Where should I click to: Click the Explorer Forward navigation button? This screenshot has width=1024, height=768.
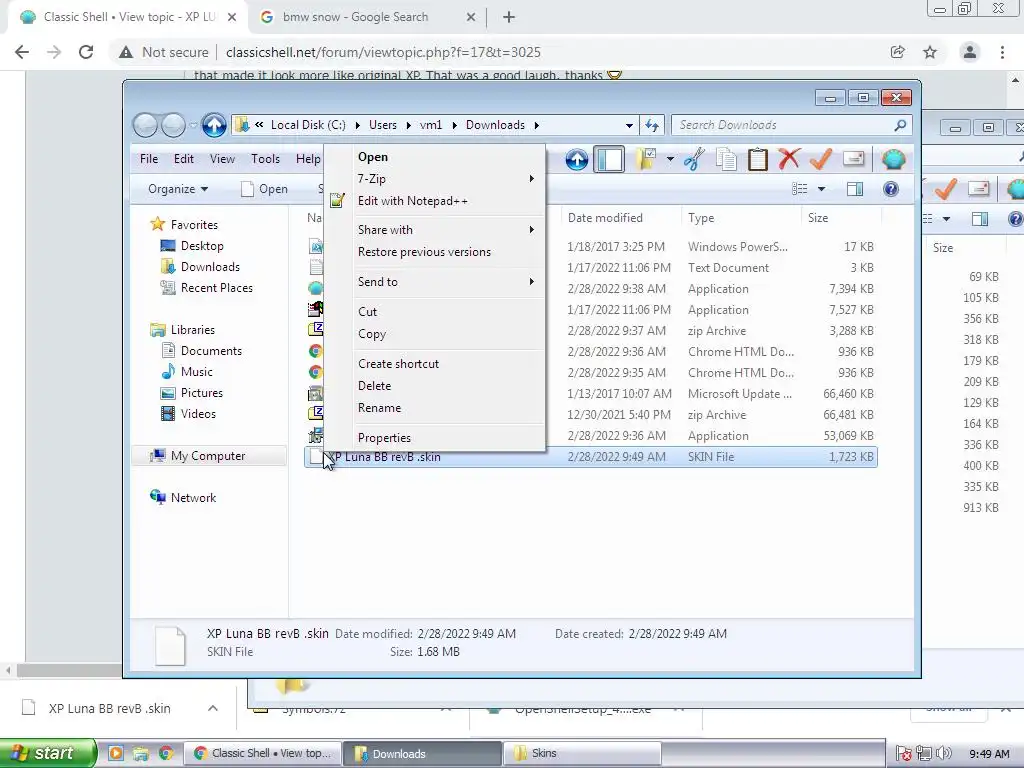tap(172, 125)
